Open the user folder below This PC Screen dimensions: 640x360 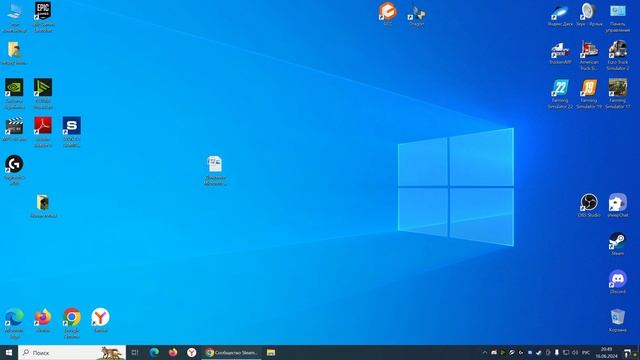pyautogui.click(x=14, y=53)
